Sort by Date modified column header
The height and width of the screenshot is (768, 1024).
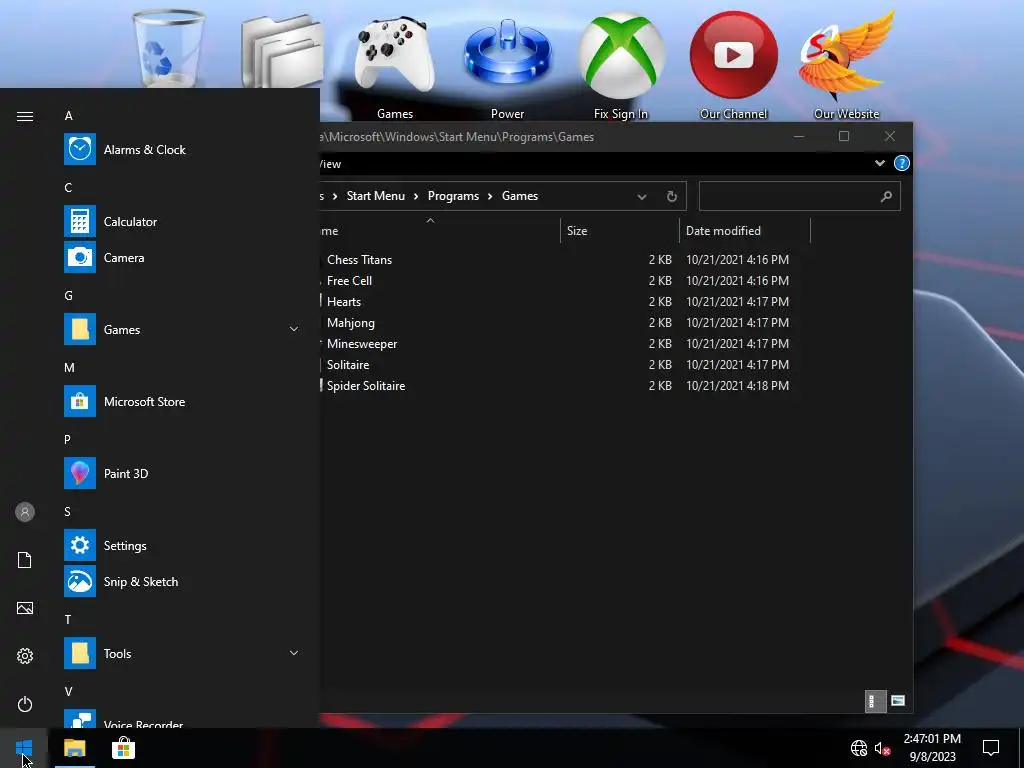click(744, 231)
